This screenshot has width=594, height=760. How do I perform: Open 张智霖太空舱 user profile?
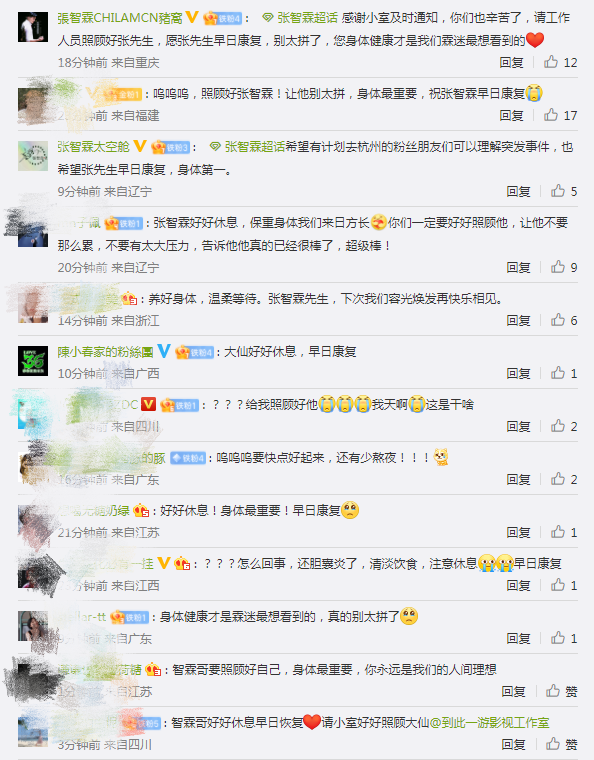(x=94, y=147)
